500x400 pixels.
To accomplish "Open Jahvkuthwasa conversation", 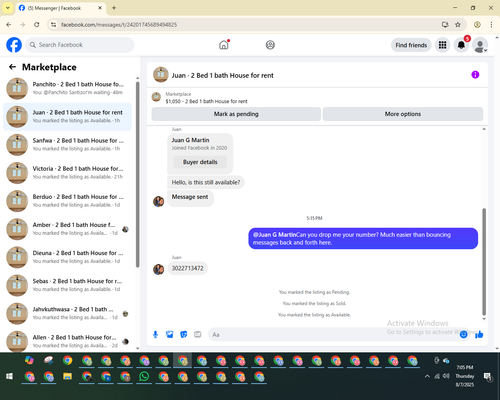I will (x=67, y=313).
